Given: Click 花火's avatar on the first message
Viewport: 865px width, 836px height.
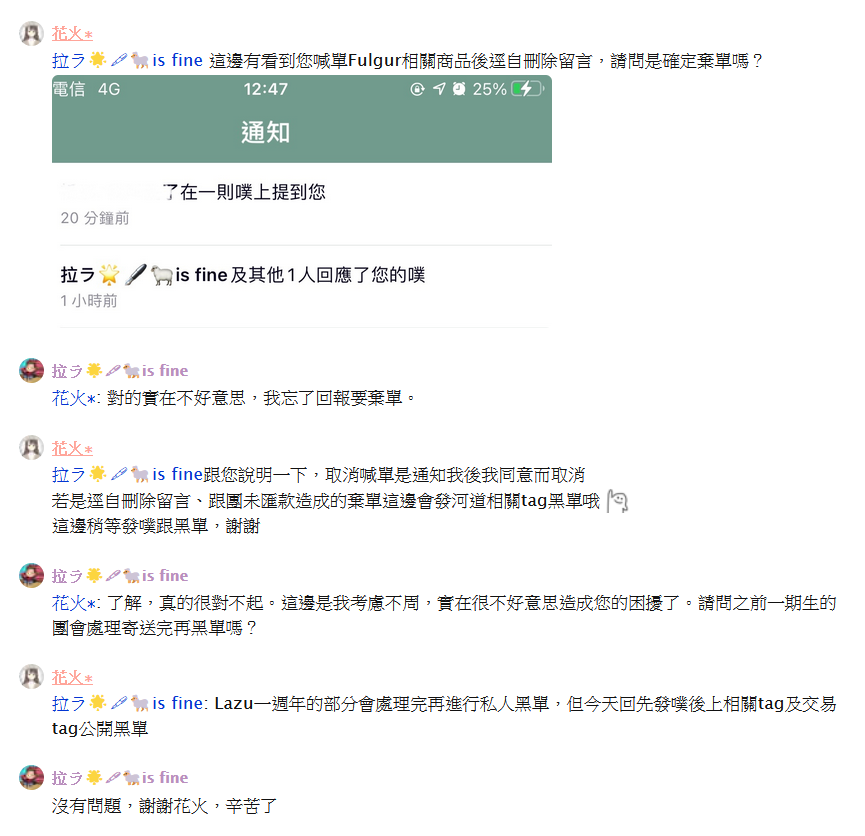Looking at the screenshot, I should [31, 33].
